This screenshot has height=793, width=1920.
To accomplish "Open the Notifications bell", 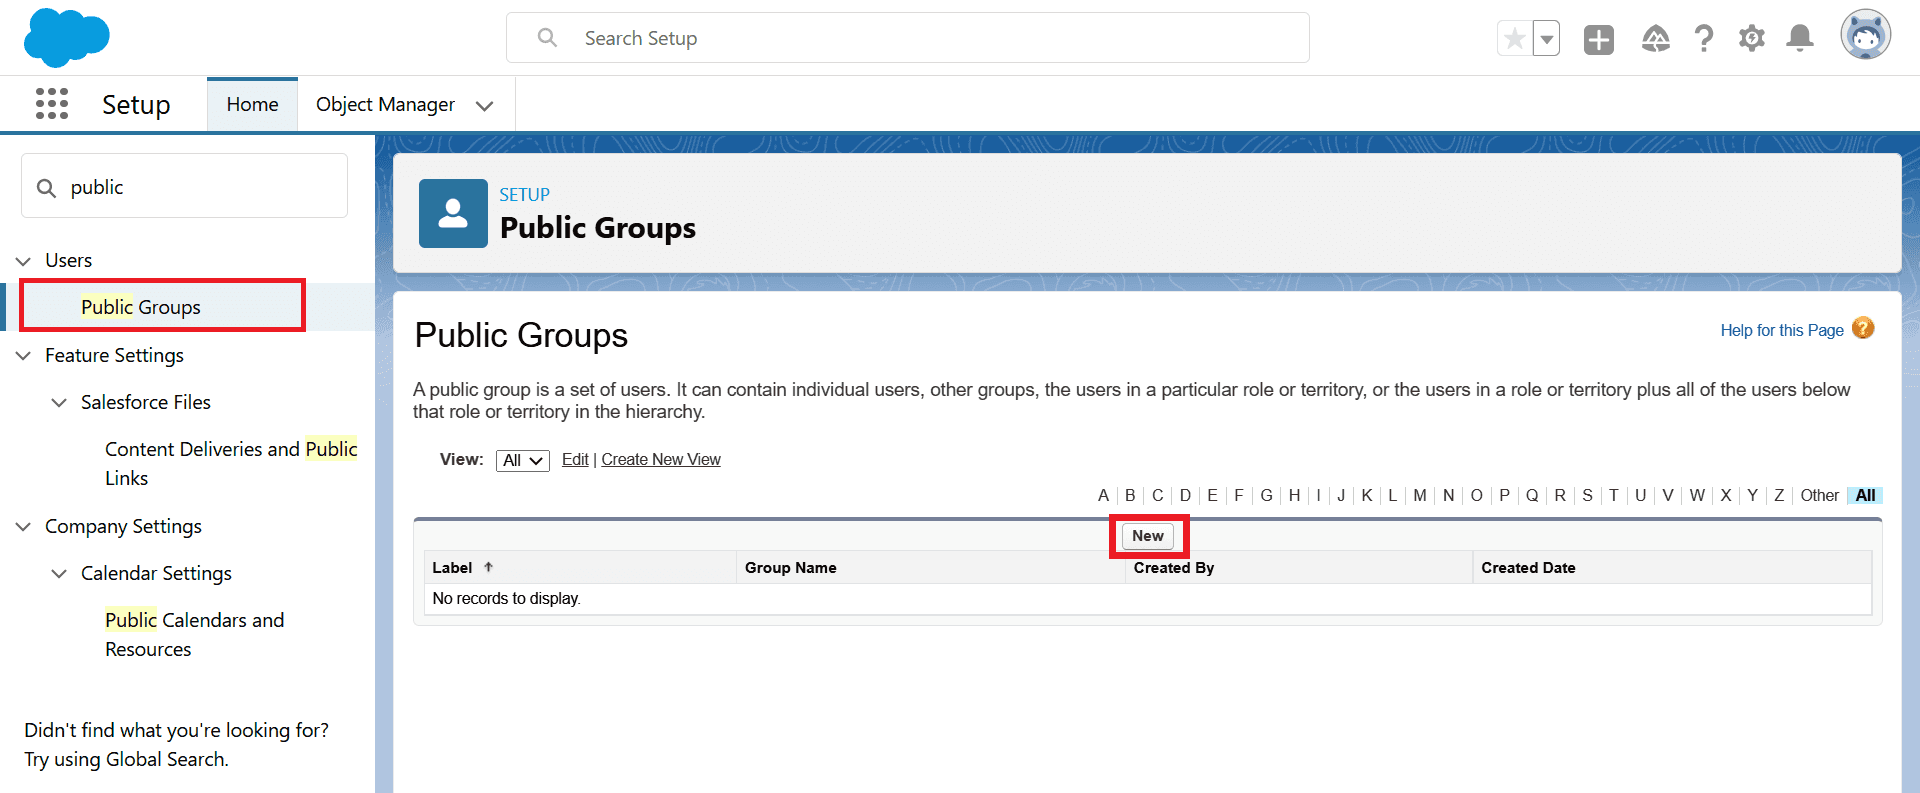I will [1800, 39].
